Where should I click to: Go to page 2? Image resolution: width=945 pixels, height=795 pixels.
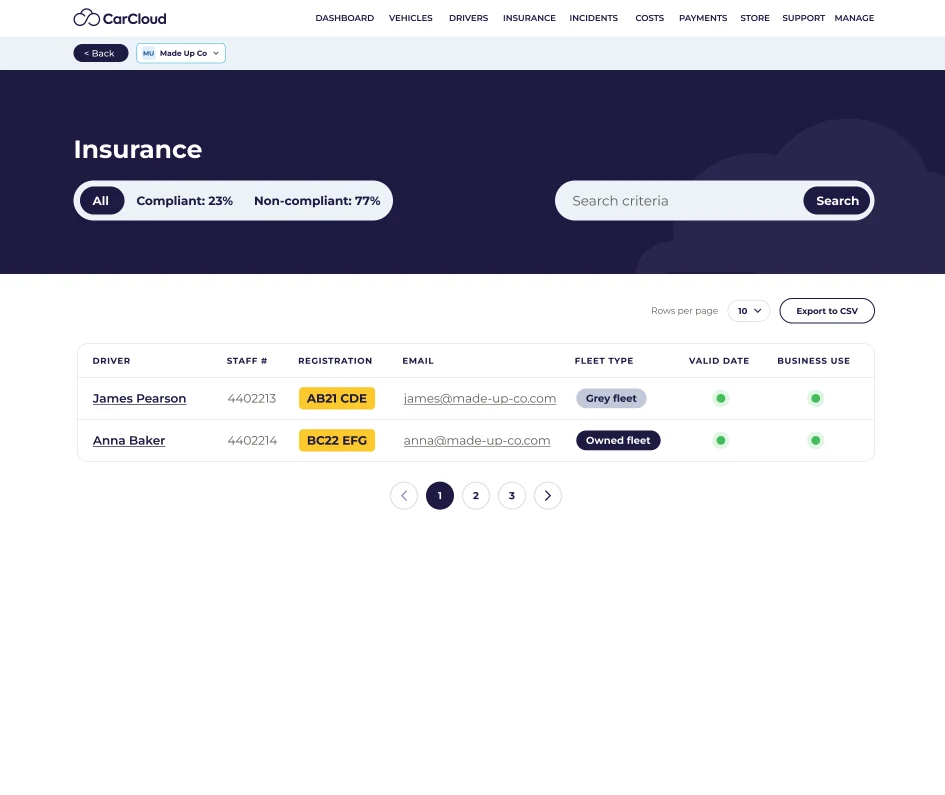click(476, 495)
